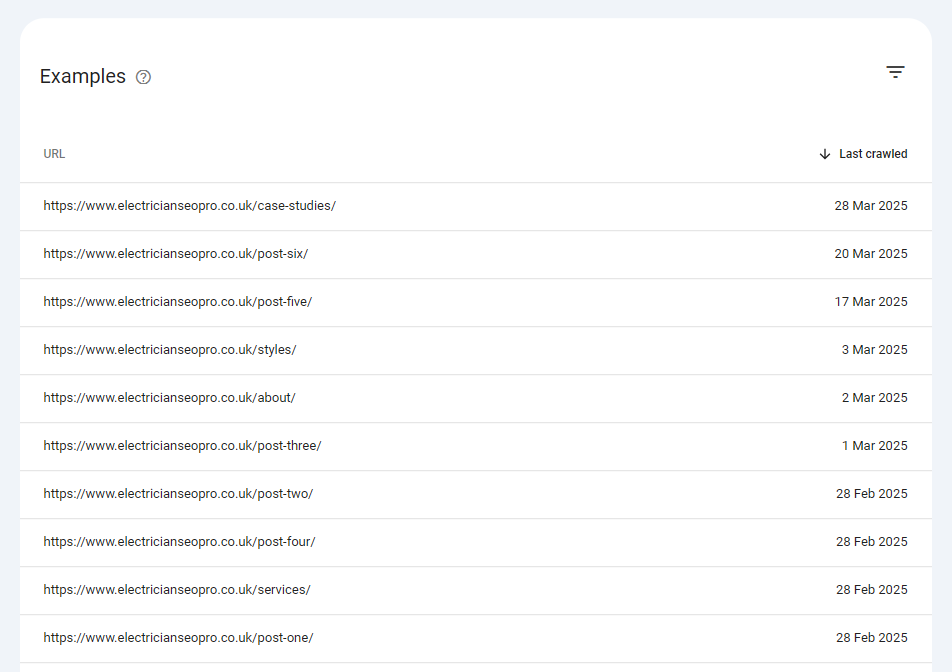Open the post-six URL row
The height and width of the screenshot is (672, 952).
476,254
